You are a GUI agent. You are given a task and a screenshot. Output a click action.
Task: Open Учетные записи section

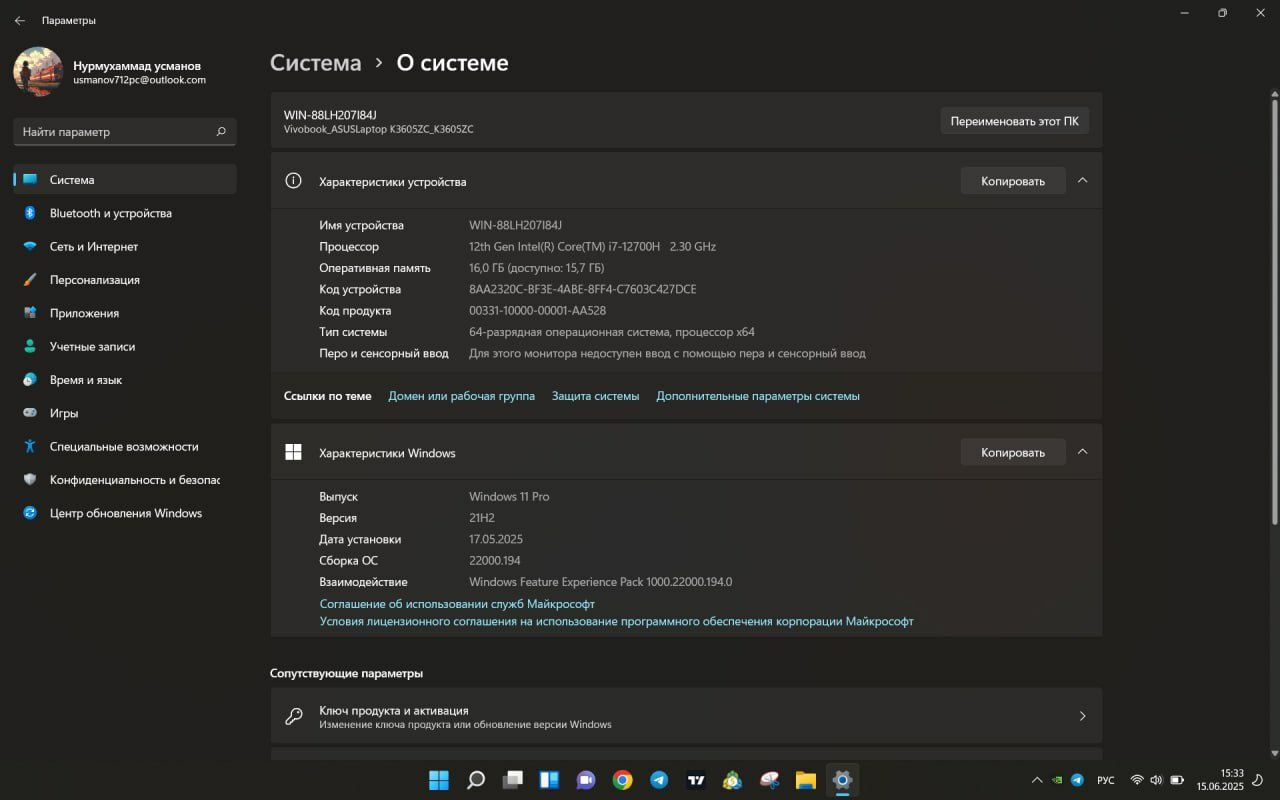point(125,346)
